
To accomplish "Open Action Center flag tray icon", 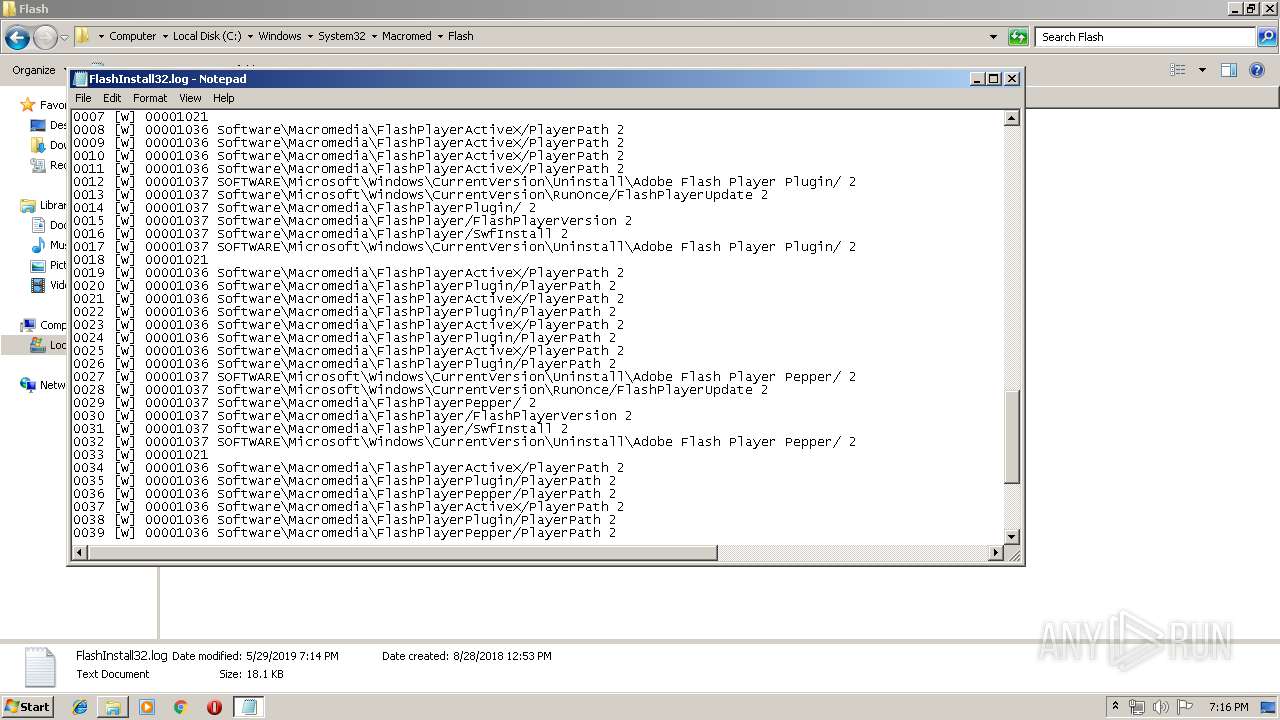I will pos(1185,707).
